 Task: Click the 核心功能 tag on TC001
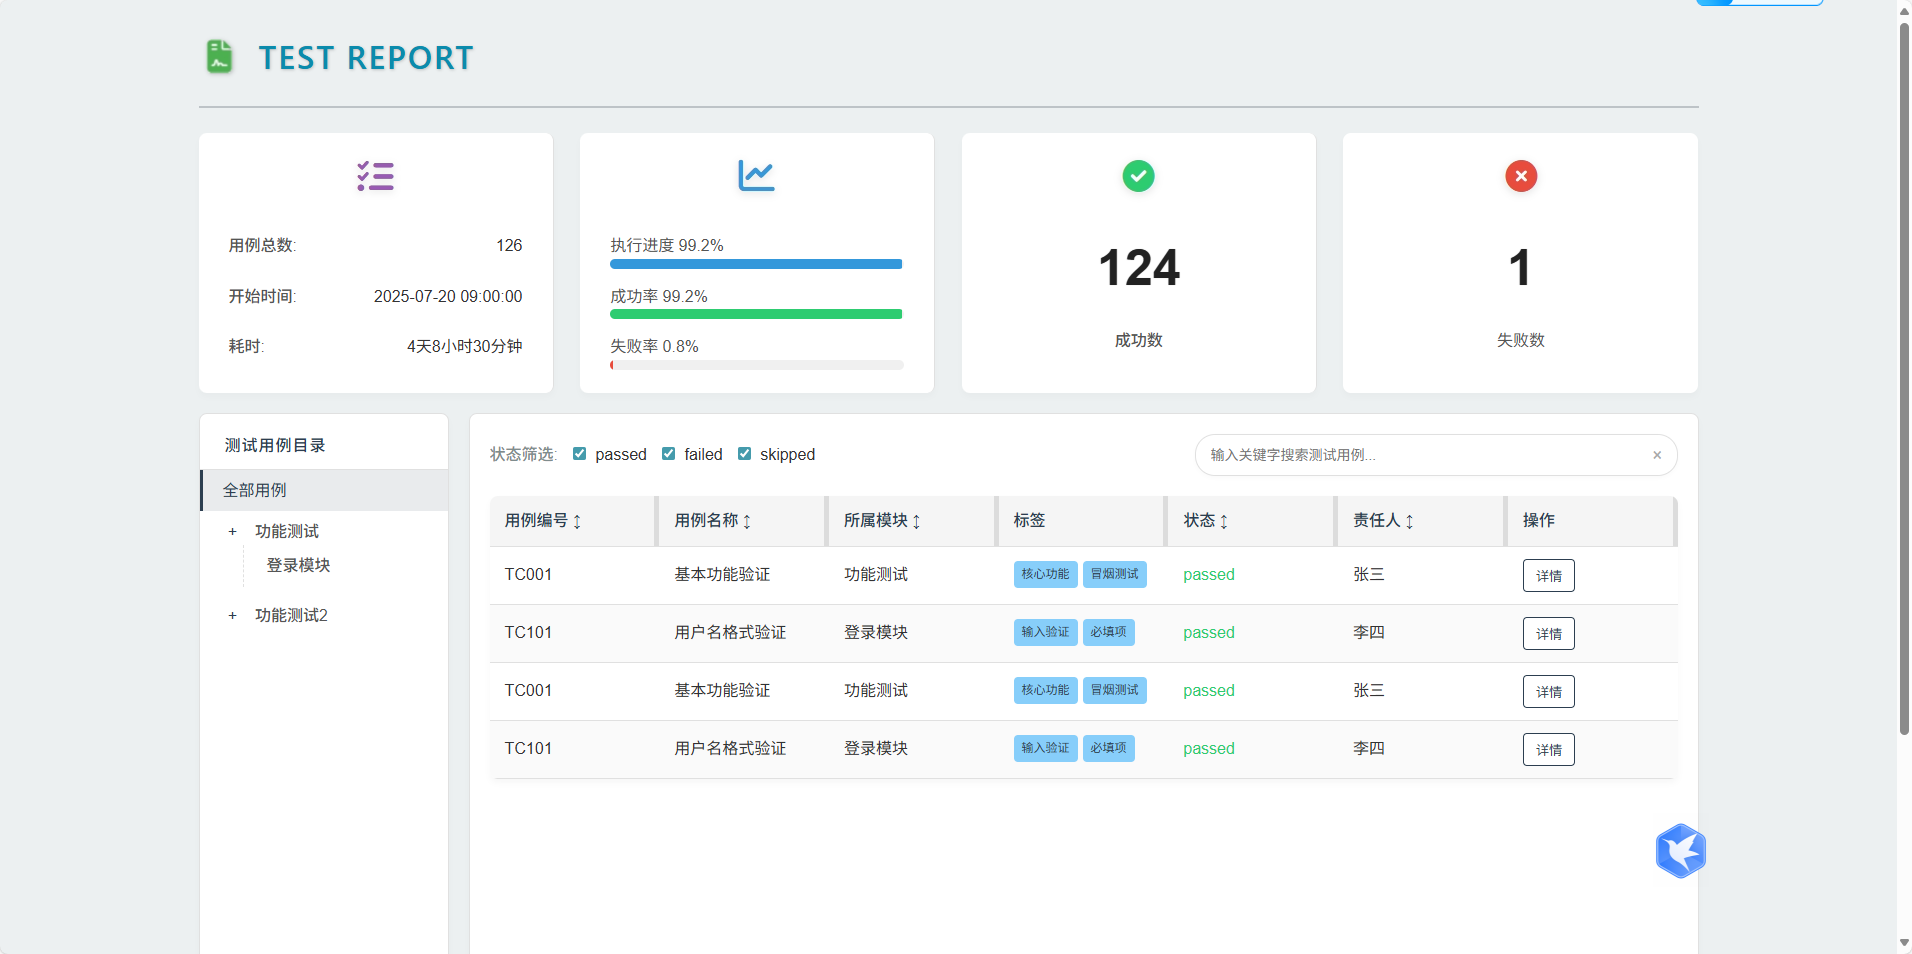click(1045, 574)
